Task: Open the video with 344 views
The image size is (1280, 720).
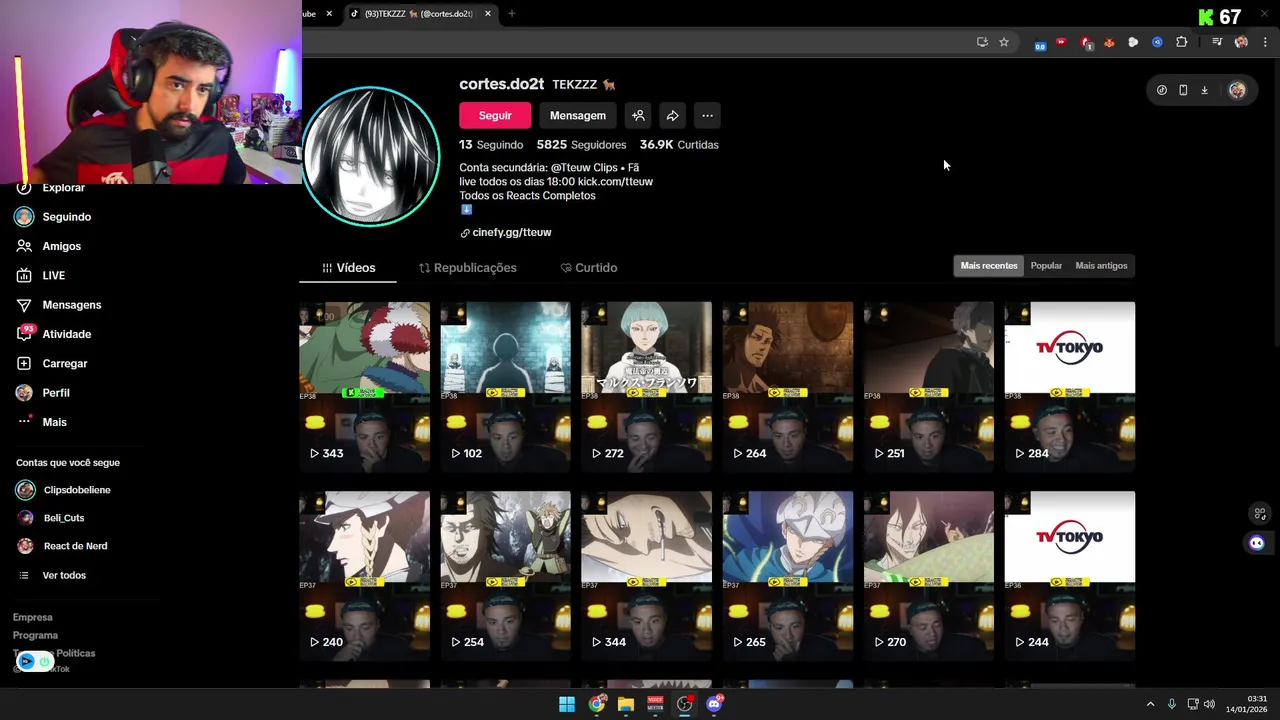Action: pyautogui.click(x=646, y=575)
